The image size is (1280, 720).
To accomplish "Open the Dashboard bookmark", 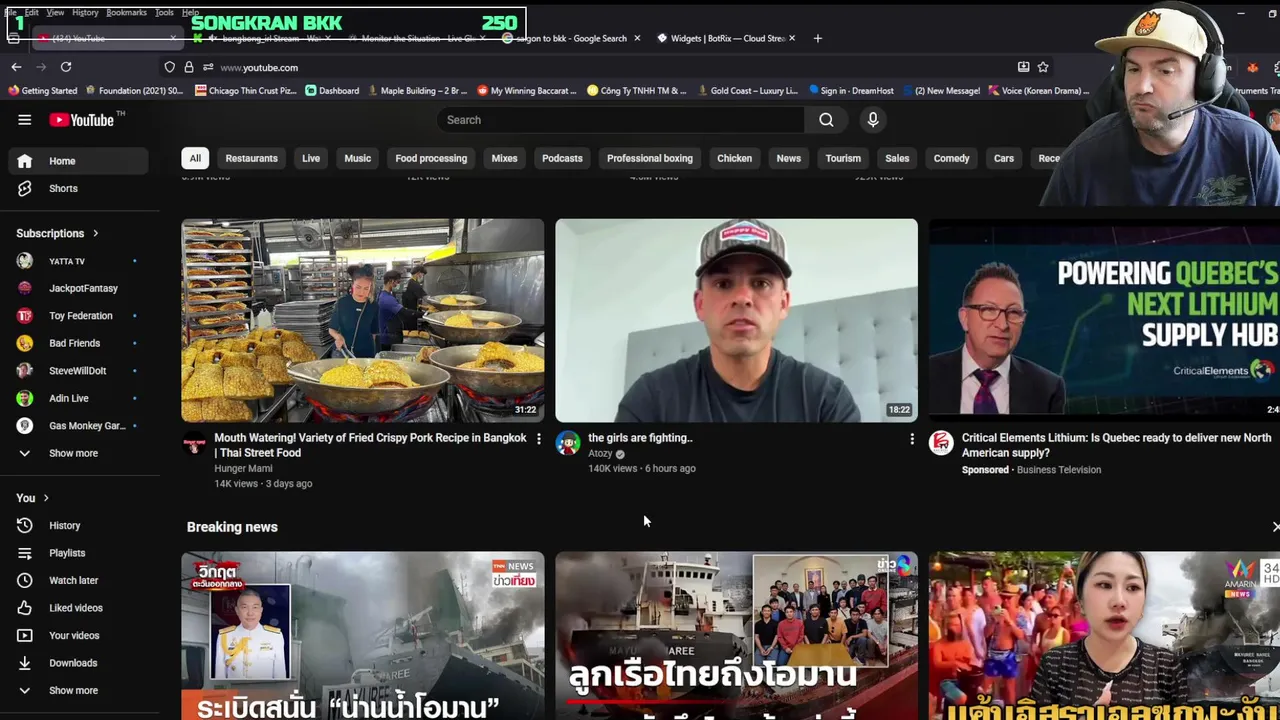I will pyautogui.click(x=332, y=90).
